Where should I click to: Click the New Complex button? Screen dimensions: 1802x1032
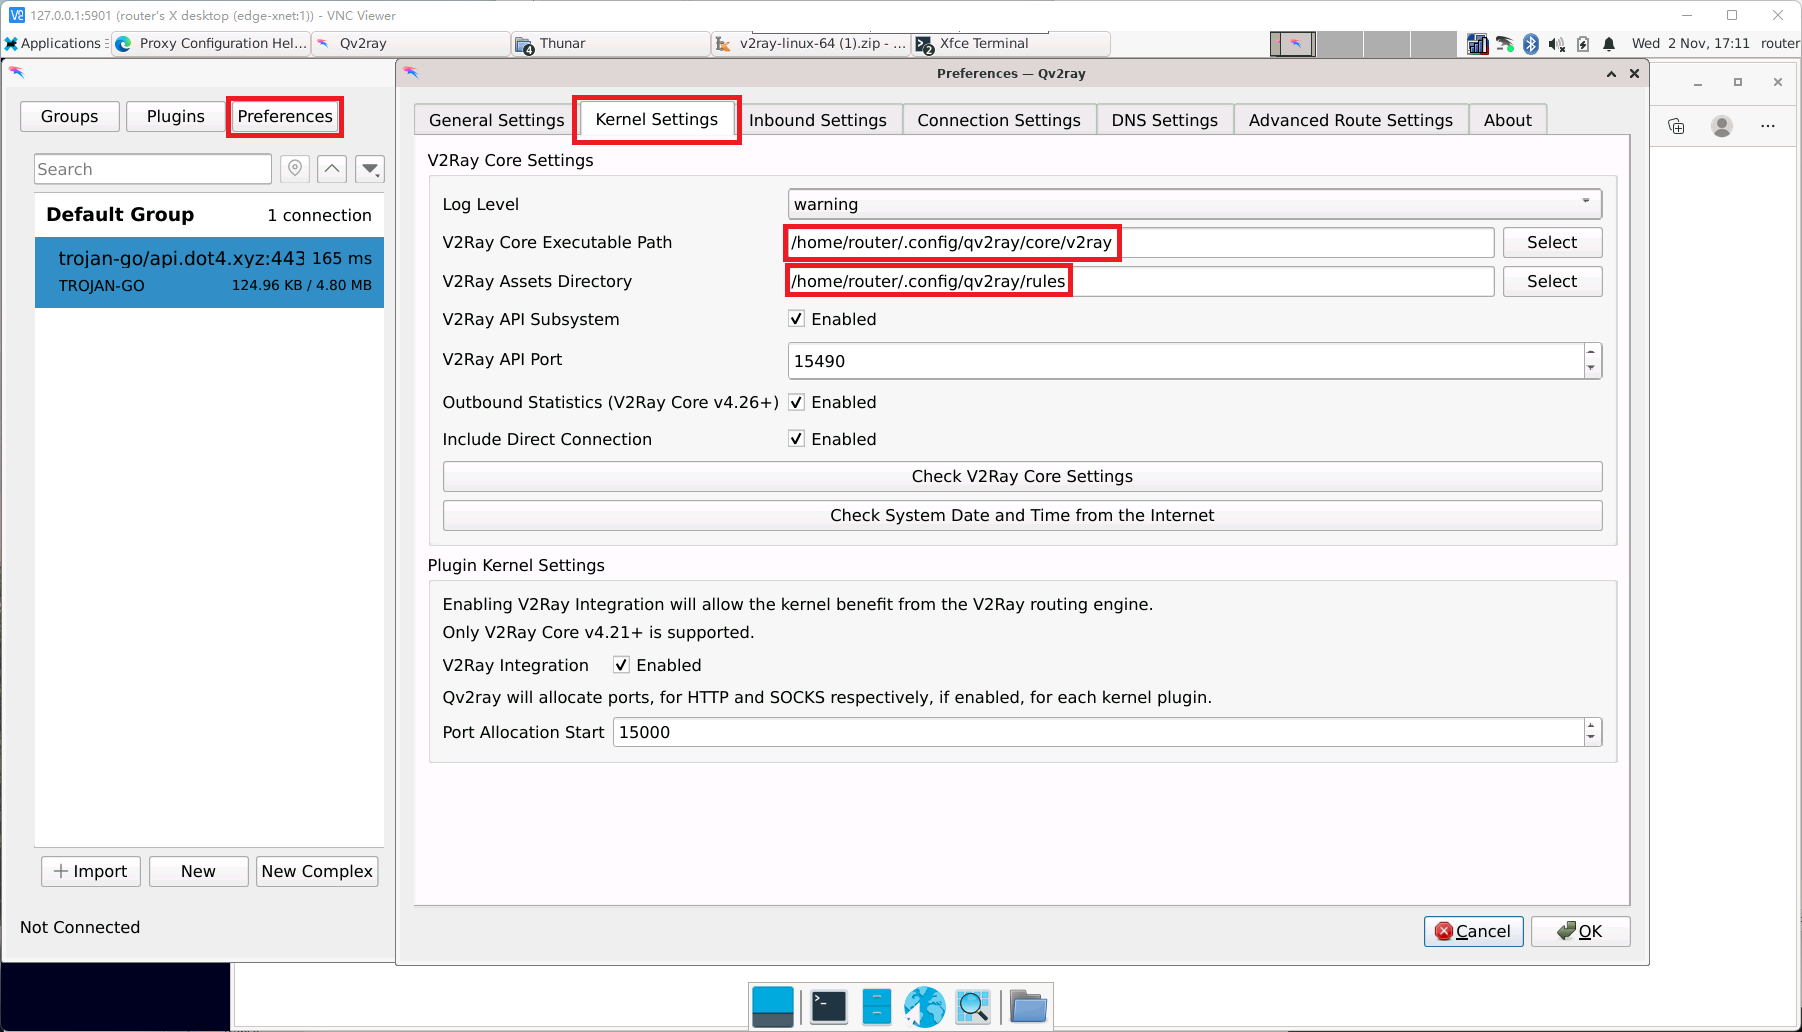pyautogui.click(x=317, y=871)
